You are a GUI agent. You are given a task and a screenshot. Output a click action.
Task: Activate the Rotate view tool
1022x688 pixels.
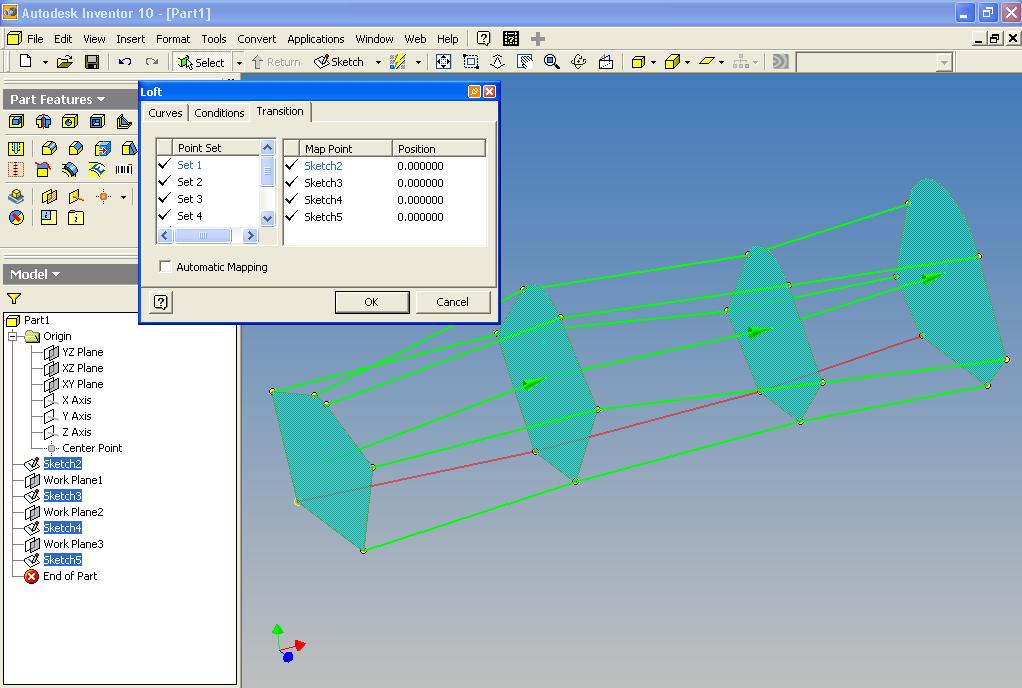[x=578, y=62]
